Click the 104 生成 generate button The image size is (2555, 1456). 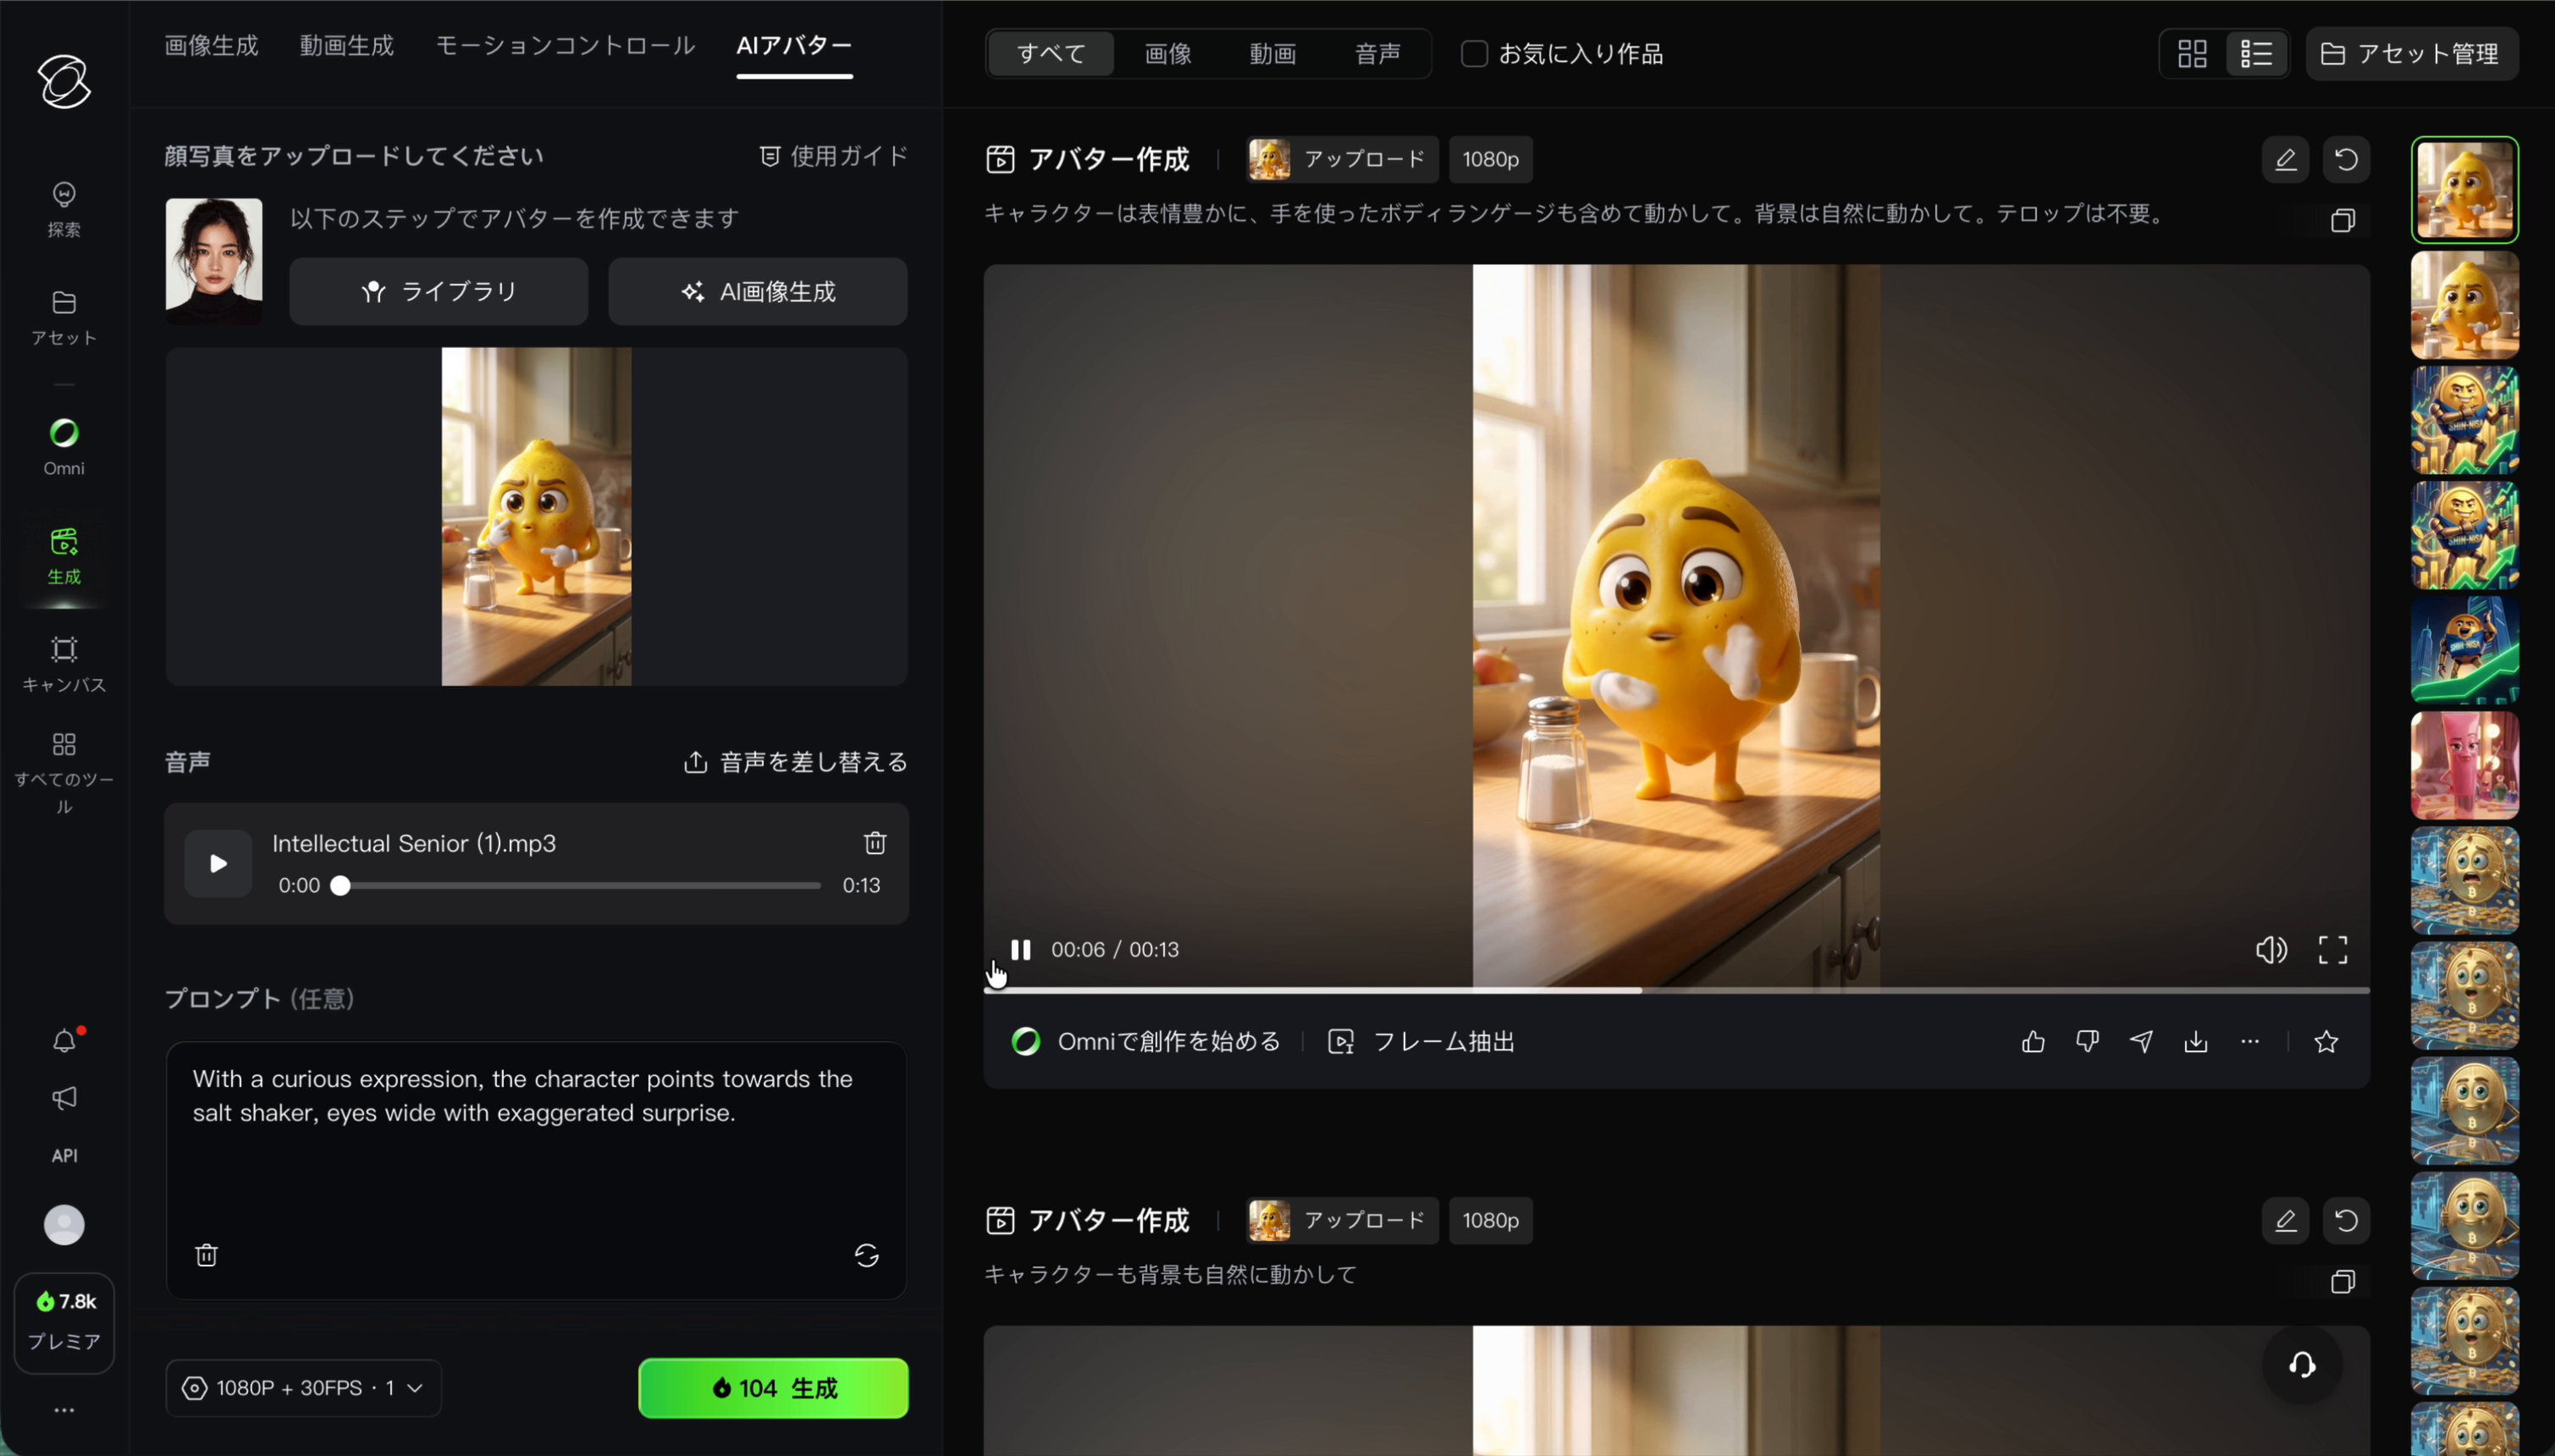pos(771,1387)
